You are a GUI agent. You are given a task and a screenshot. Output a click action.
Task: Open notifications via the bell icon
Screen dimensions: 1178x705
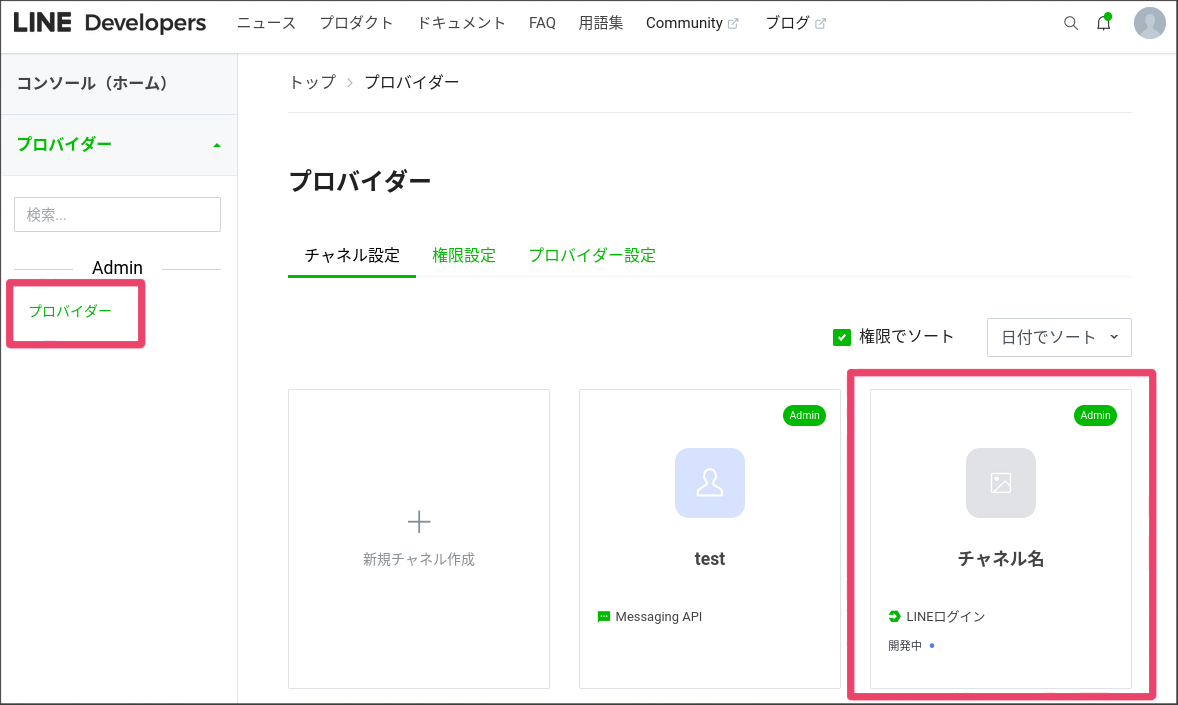pos(1103,22)
